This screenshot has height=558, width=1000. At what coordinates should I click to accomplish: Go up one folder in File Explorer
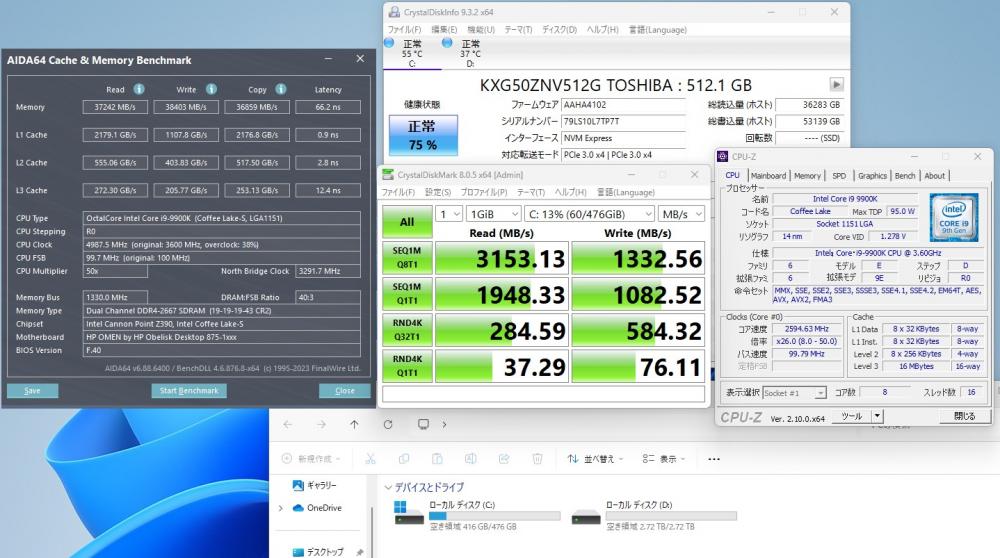354,424
